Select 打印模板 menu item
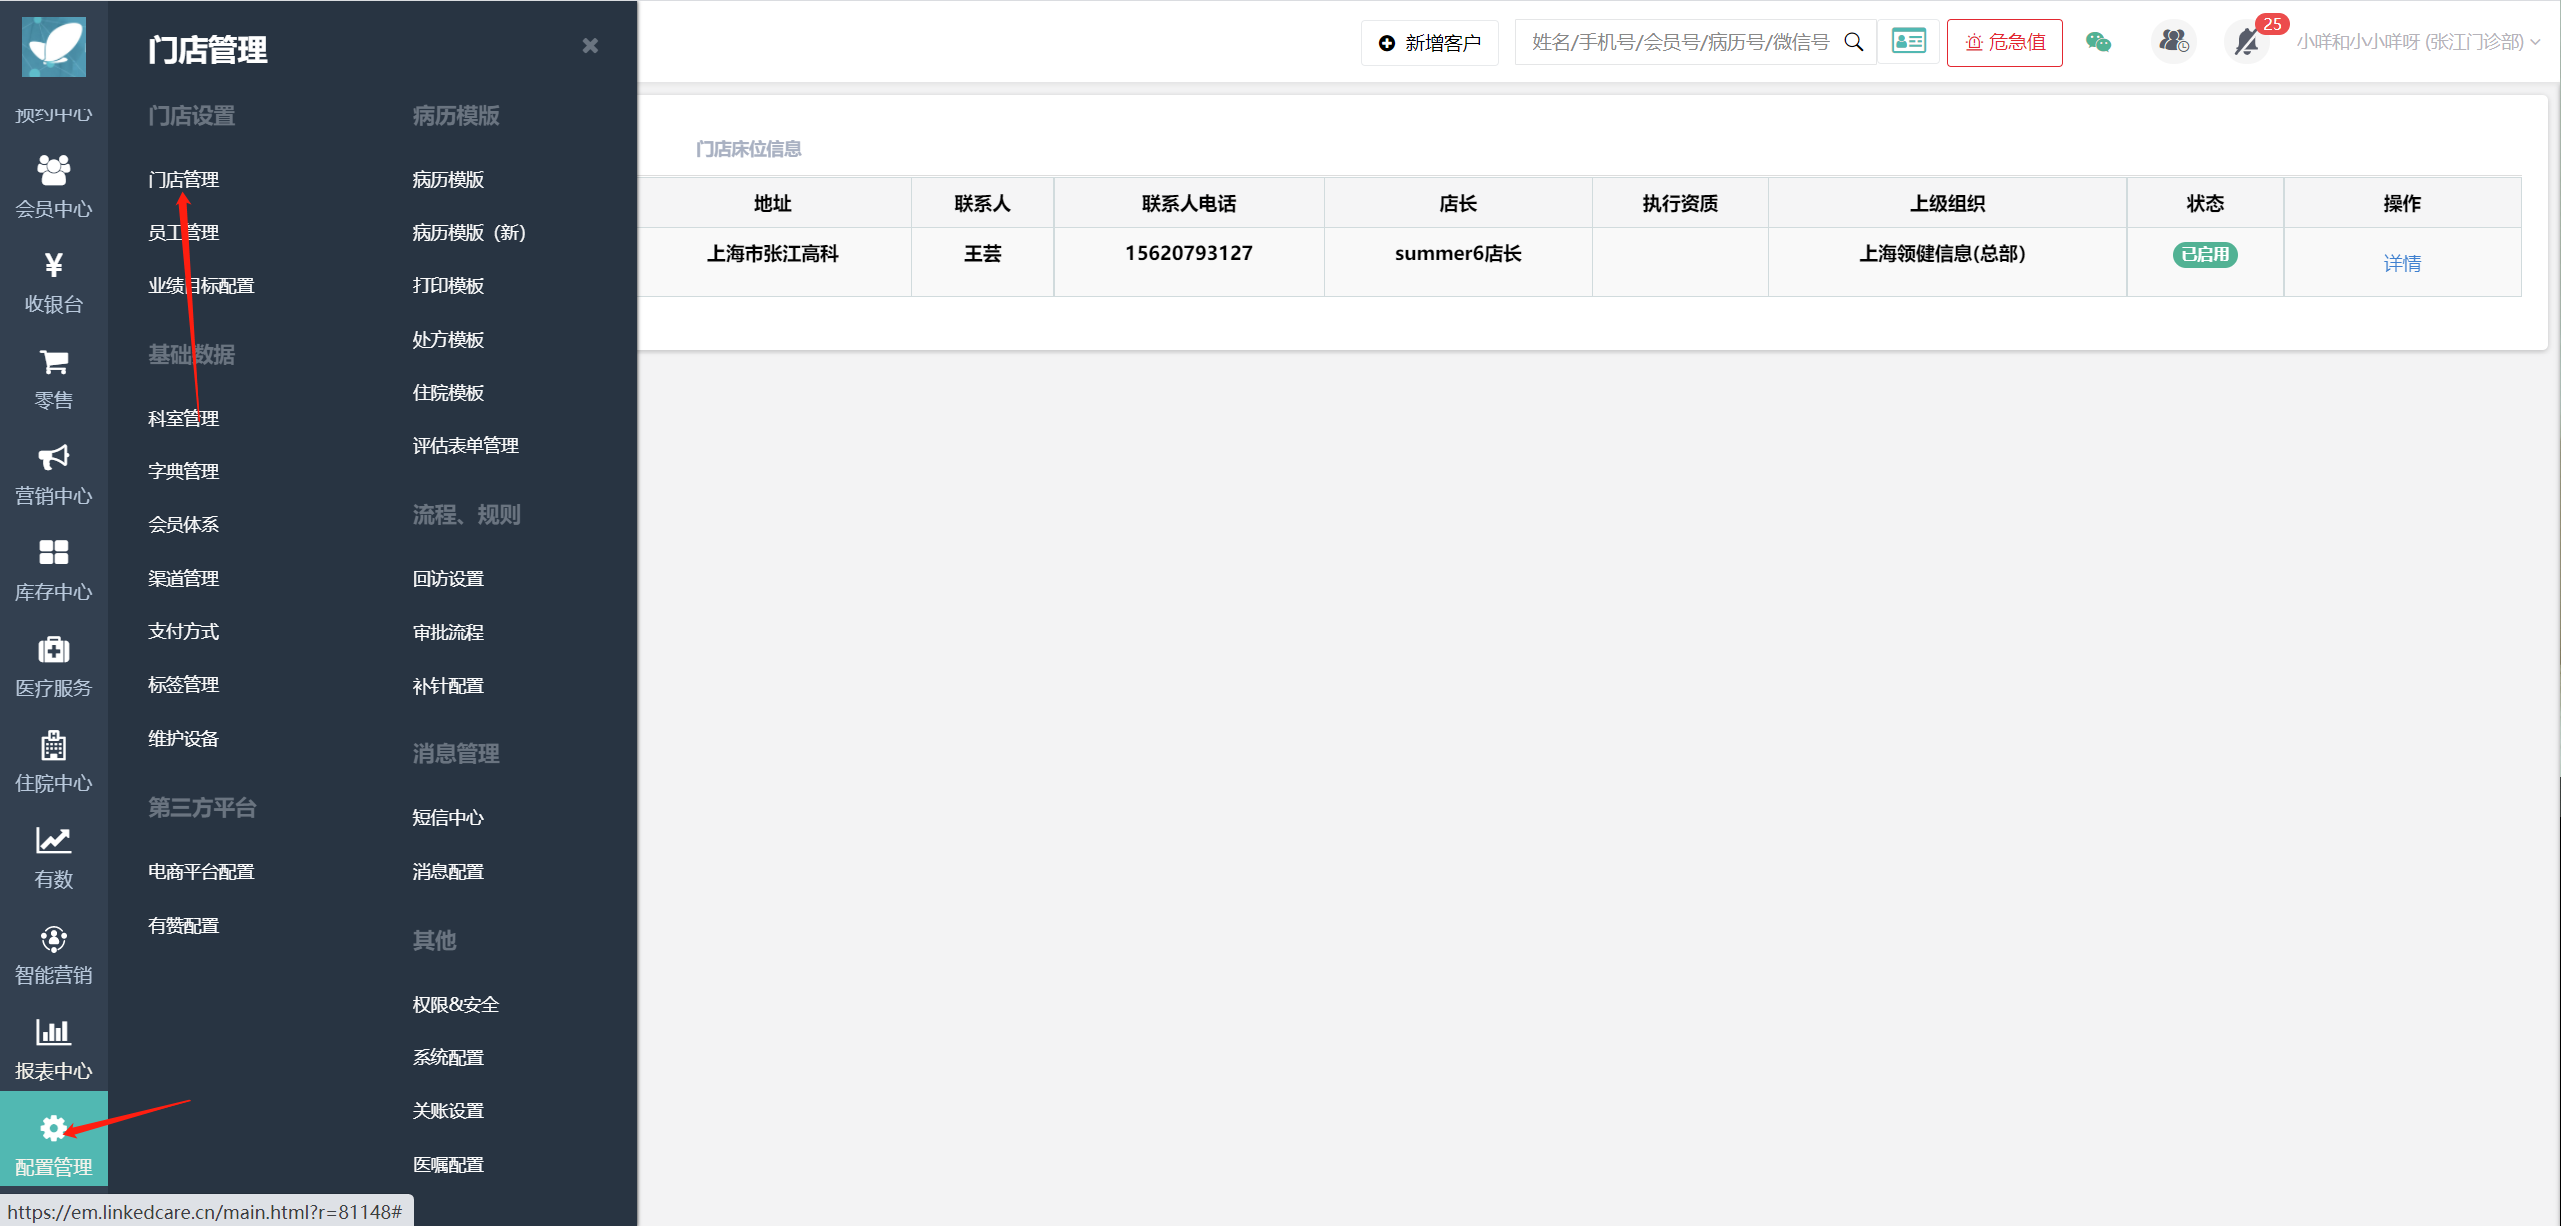This screenshot has width=2561, height=1226. click(448, 285)
